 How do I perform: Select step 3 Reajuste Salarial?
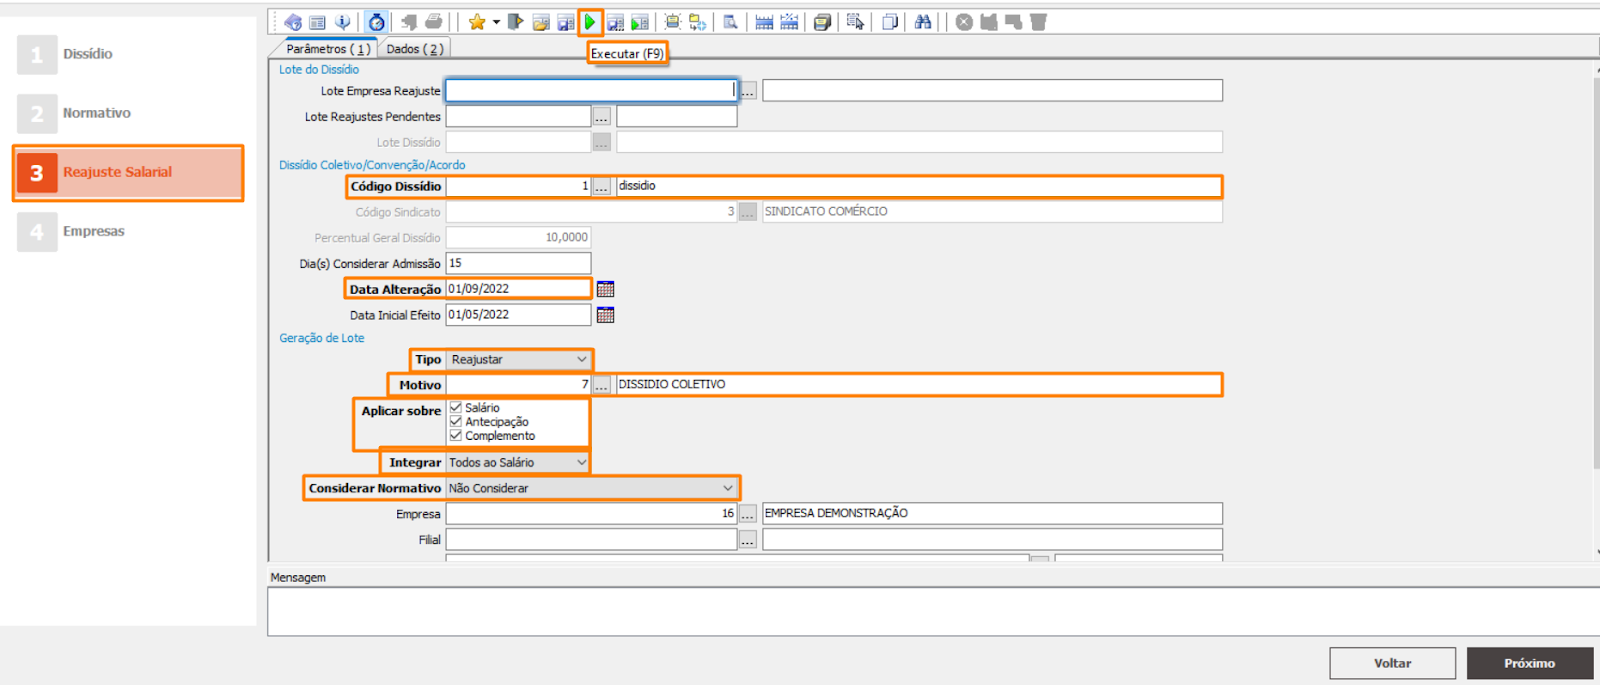point(128,173)
